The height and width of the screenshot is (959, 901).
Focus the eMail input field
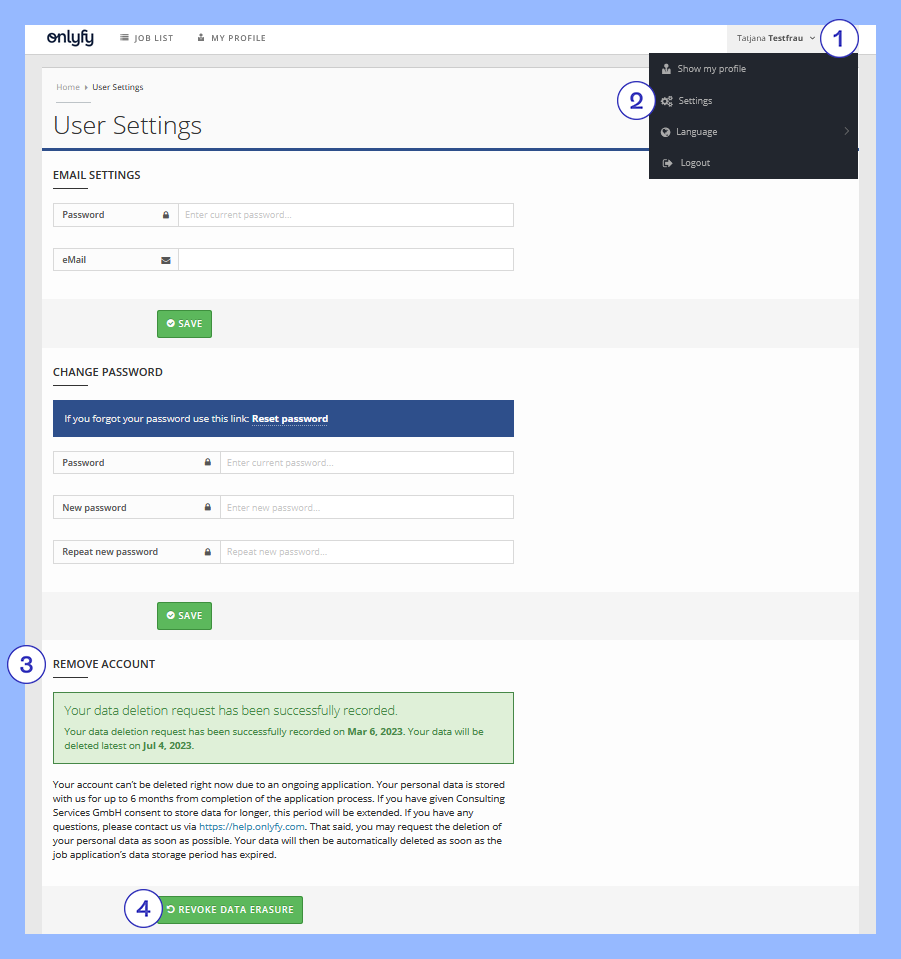pyautogui.click(x=345, y=260)
